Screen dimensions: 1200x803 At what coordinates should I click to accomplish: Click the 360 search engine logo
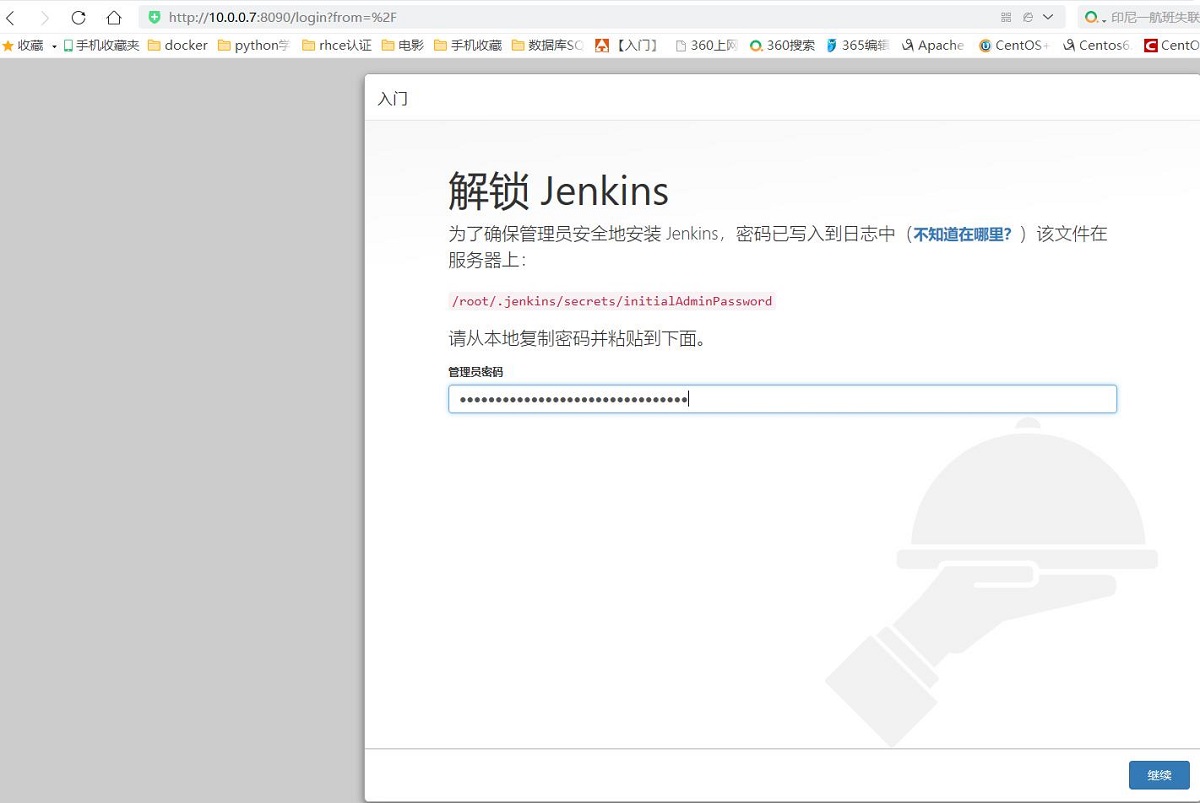[x=1092, y=17]
